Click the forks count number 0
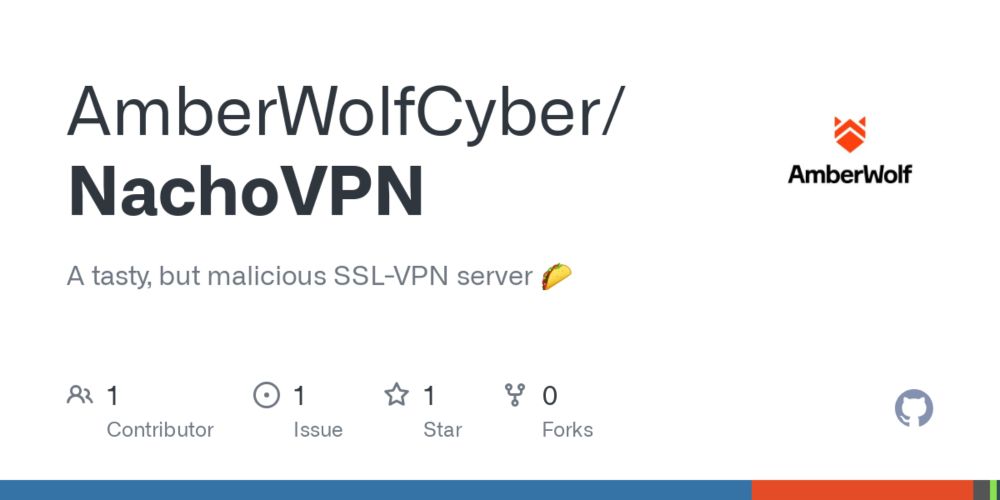Viewport: 1000px width, 500px height. click(x=549, y=396)
